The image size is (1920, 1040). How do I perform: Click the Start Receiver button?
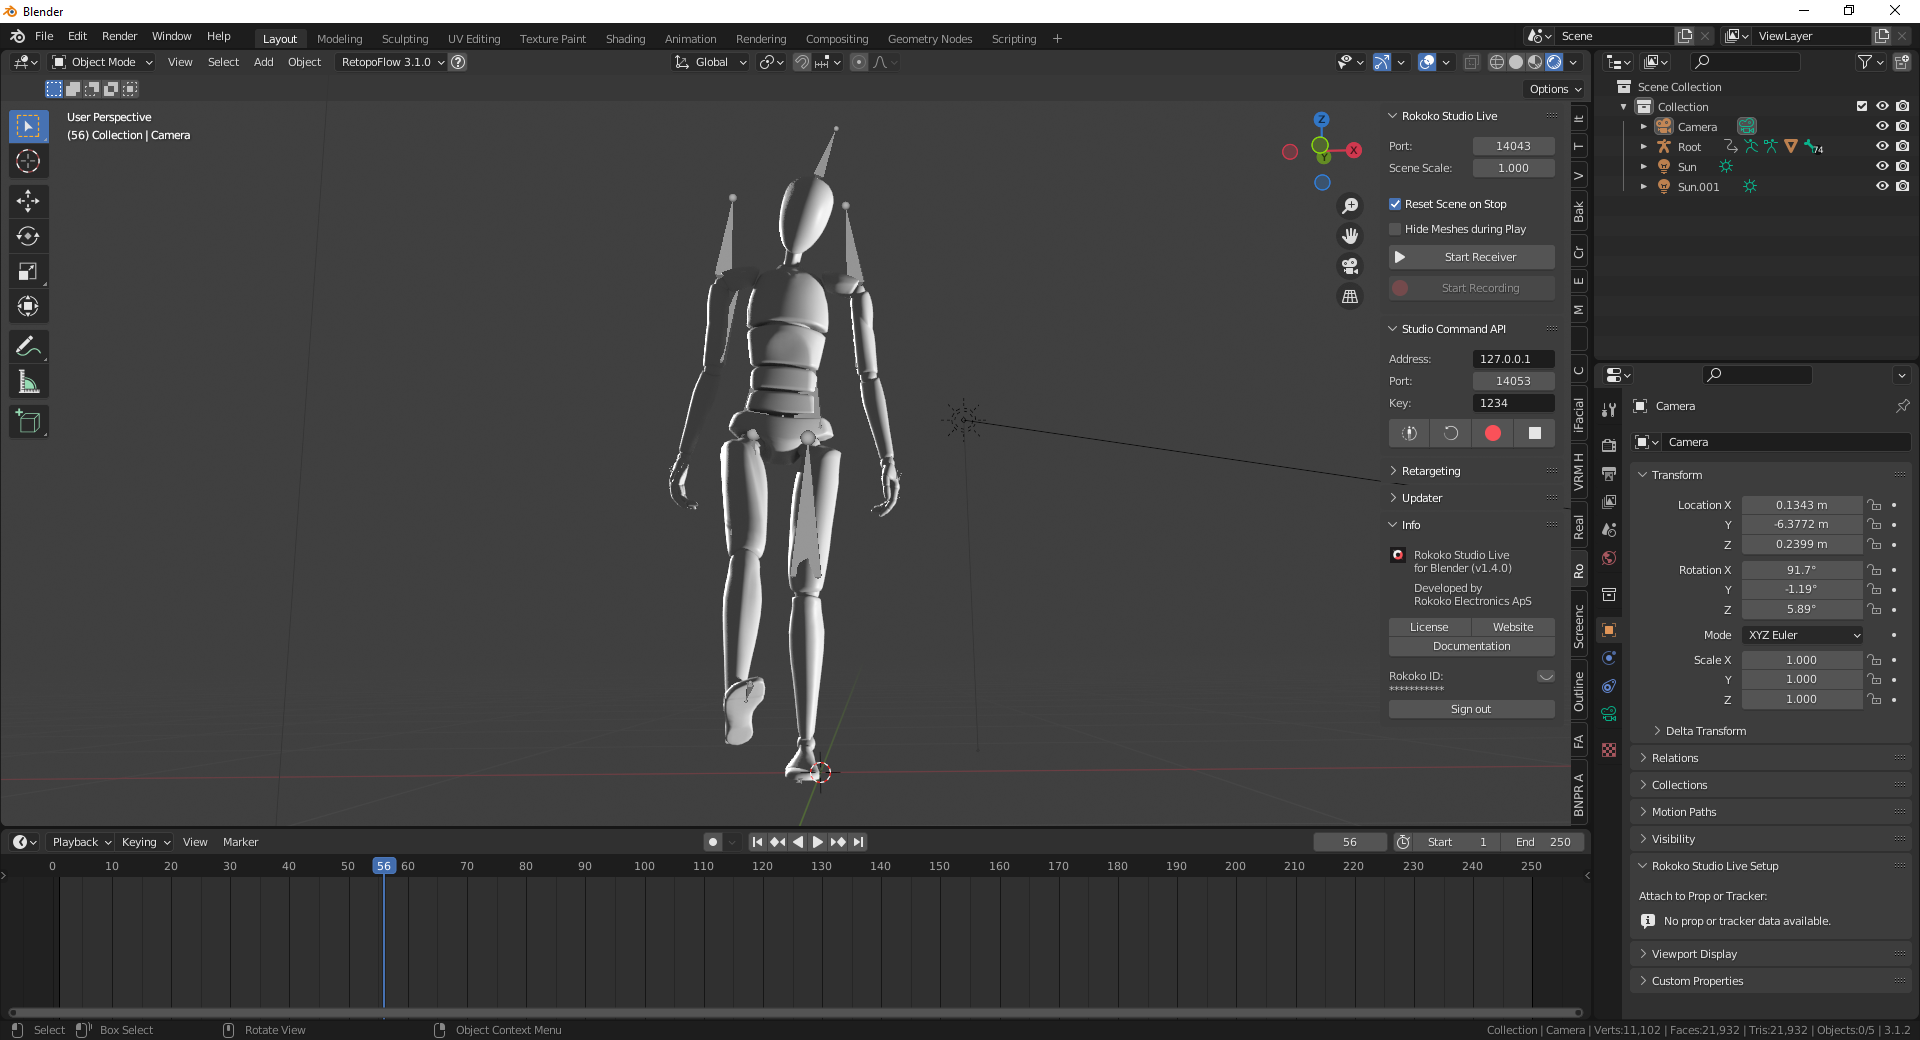coord(1470,257)
